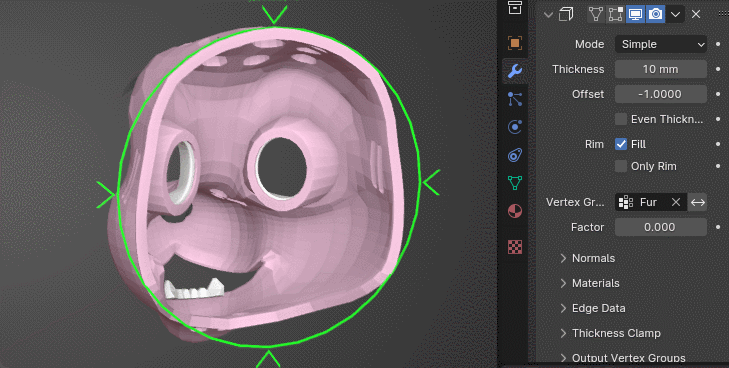Click the Solidify modifier type icon
This screenshot has width=729, height=368.
566,14
